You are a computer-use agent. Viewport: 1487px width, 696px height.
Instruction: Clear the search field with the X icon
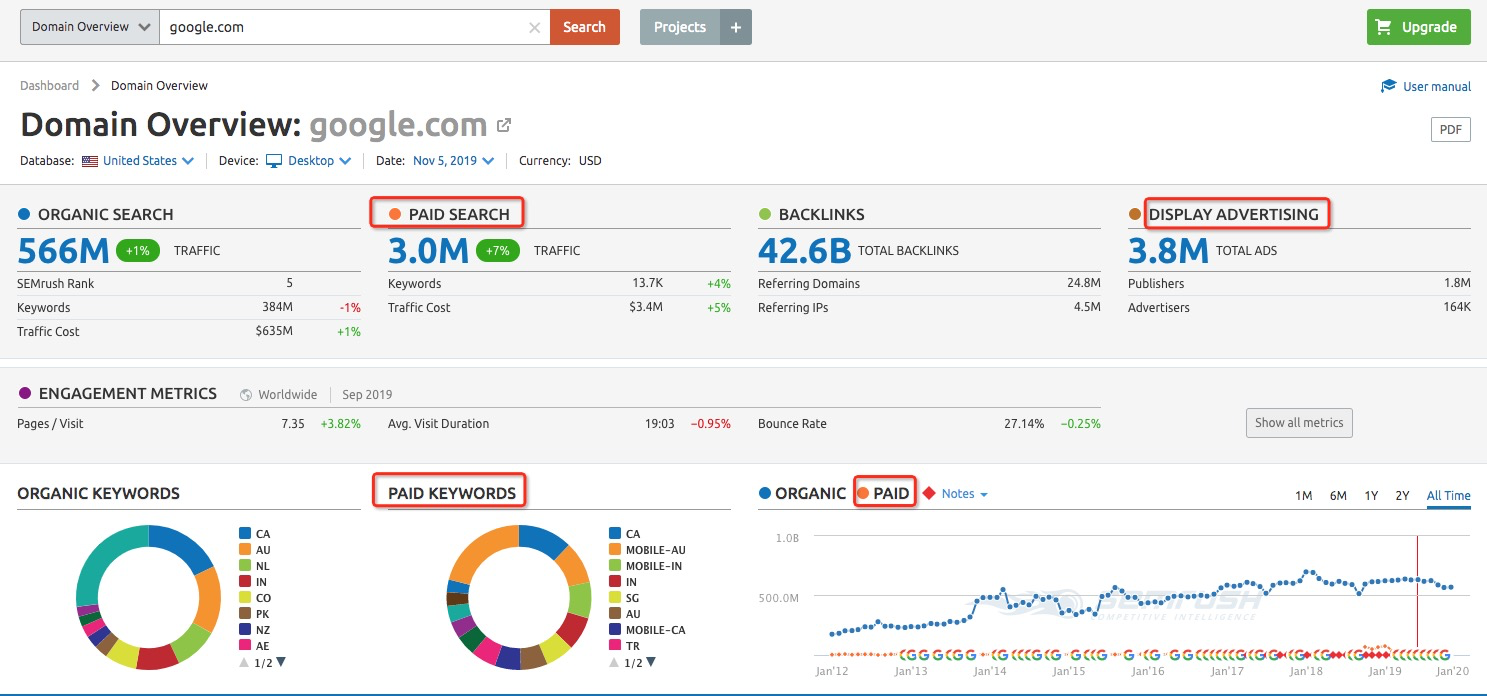click(535, 28)
